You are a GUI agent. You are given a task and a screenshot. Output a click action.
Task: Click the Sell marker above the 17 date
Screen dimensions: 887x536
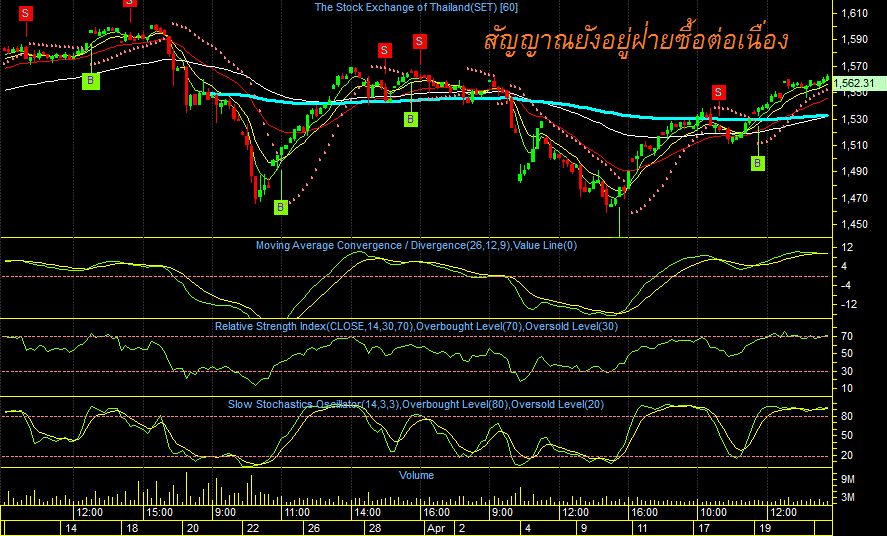point(718,92)
